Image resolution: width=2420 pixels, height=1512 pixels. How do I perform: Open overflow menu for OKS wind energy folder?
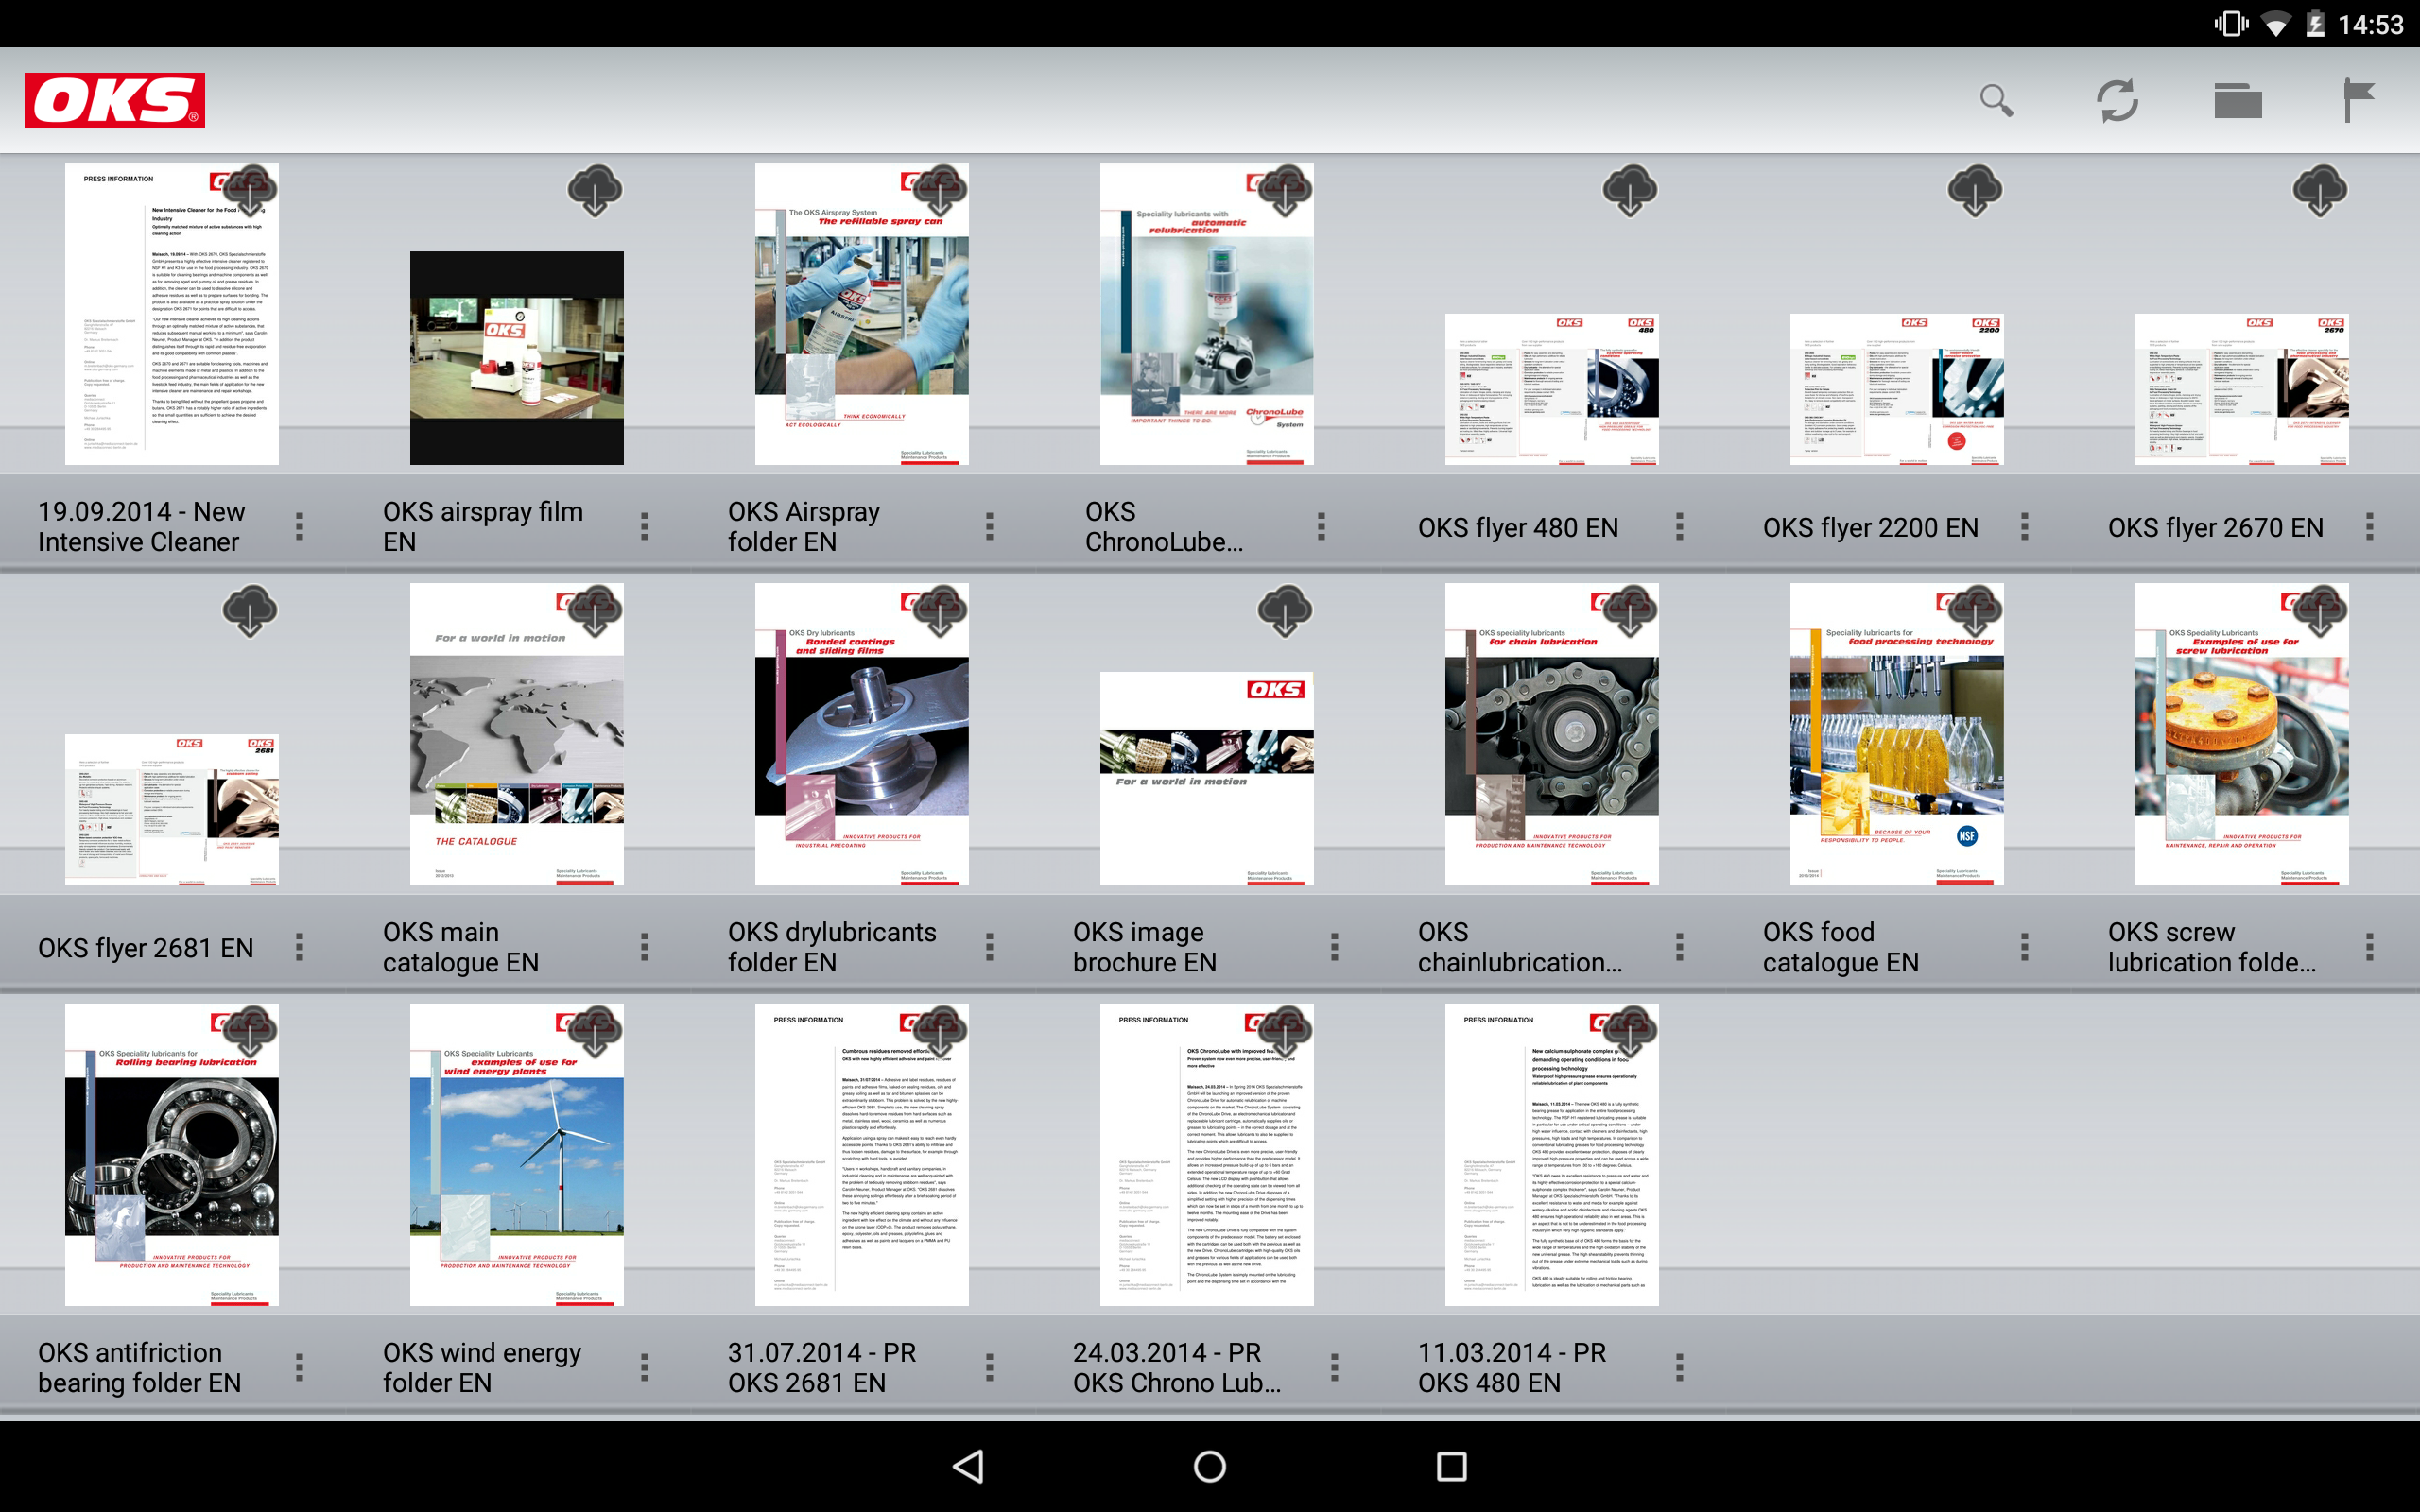coord(644,1367)
